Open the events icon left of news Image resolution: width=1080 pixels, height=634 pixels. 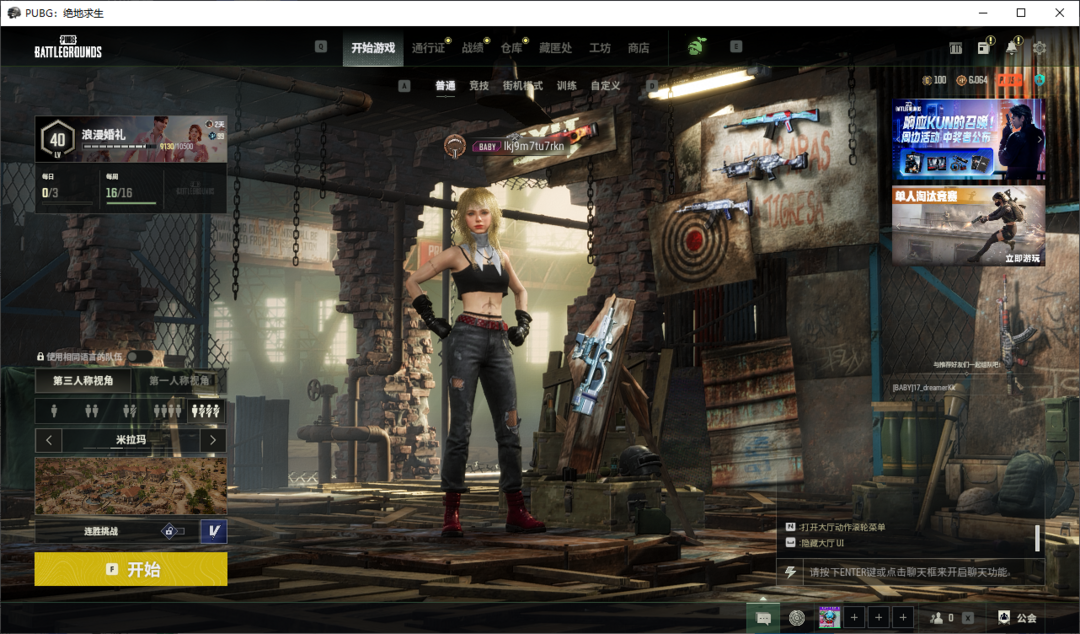(956, 48)
